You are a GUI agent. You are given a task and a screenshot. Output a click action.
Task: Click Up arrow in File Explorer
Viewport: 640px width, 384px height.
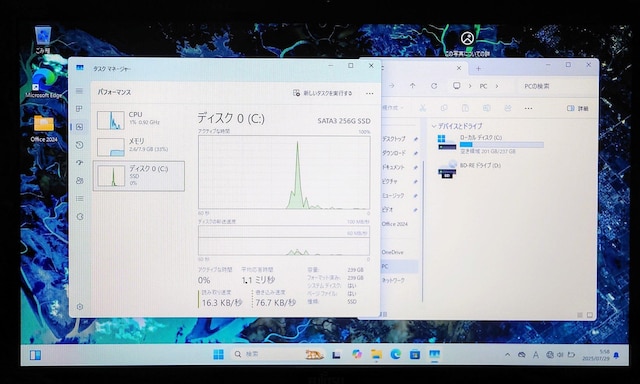click(x=413, y=86)
